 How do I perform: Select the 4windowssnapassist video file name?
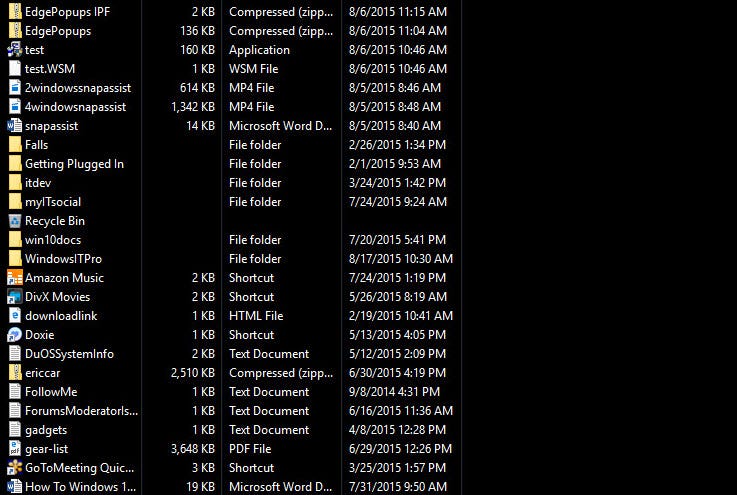(x=75, y=107)
